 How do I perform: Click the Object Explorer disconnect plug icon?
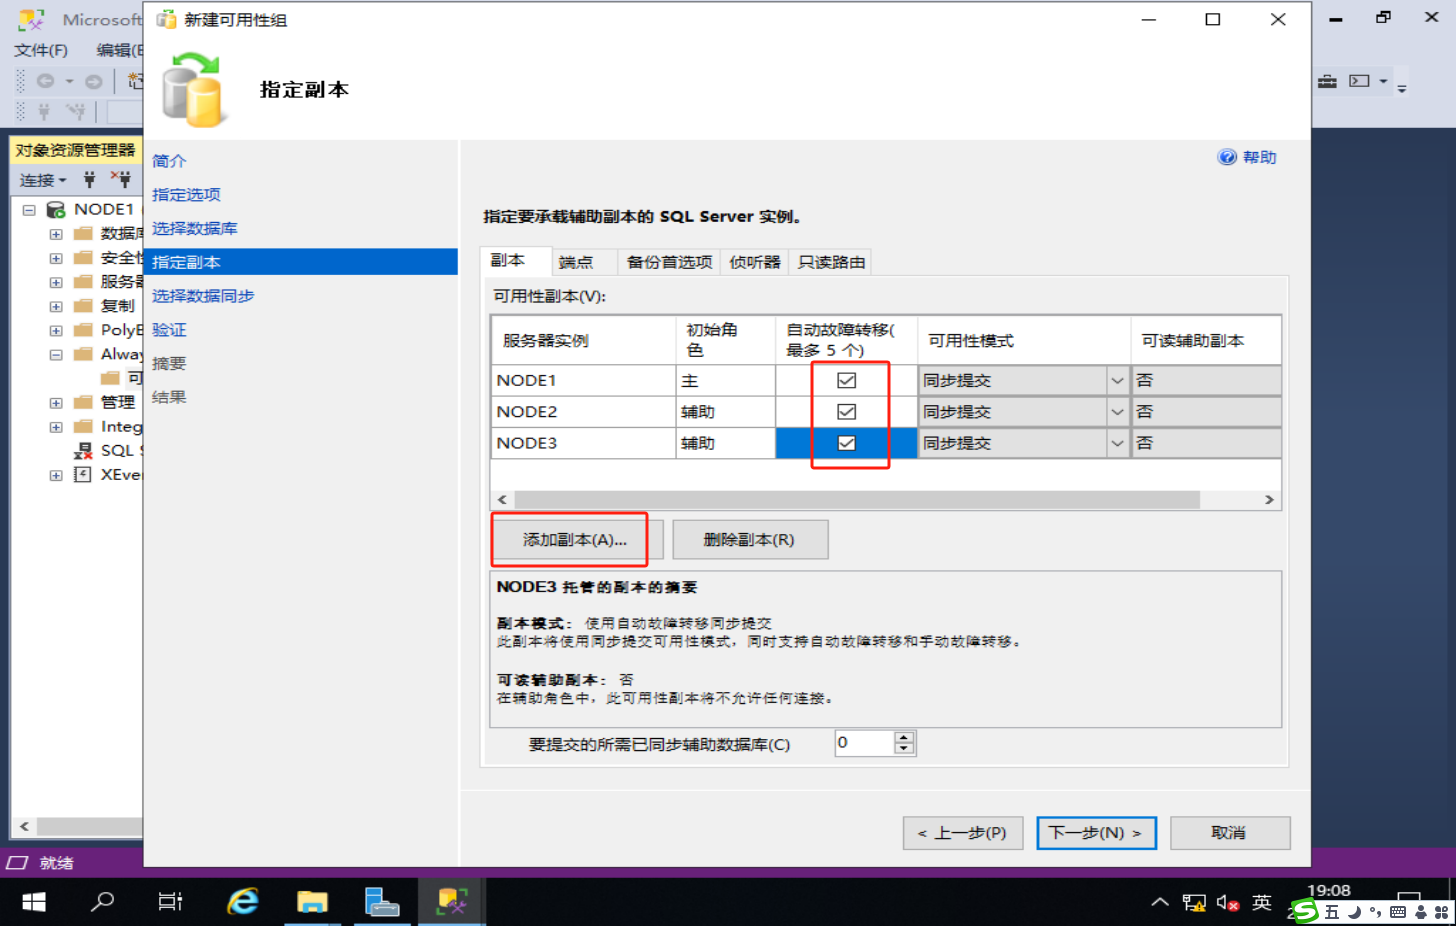(x=121, y=180)
